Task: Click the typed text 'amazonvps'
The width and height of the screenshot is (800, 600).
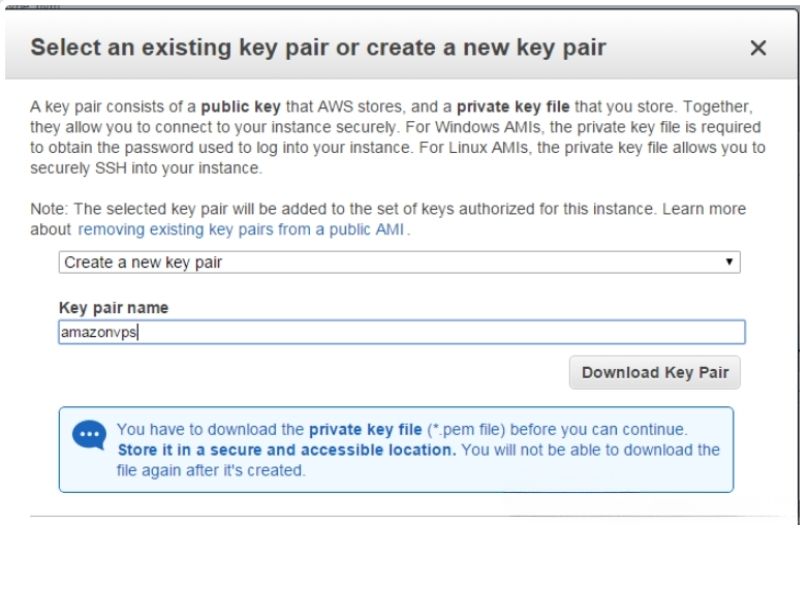Action: [x=99, y=332]
